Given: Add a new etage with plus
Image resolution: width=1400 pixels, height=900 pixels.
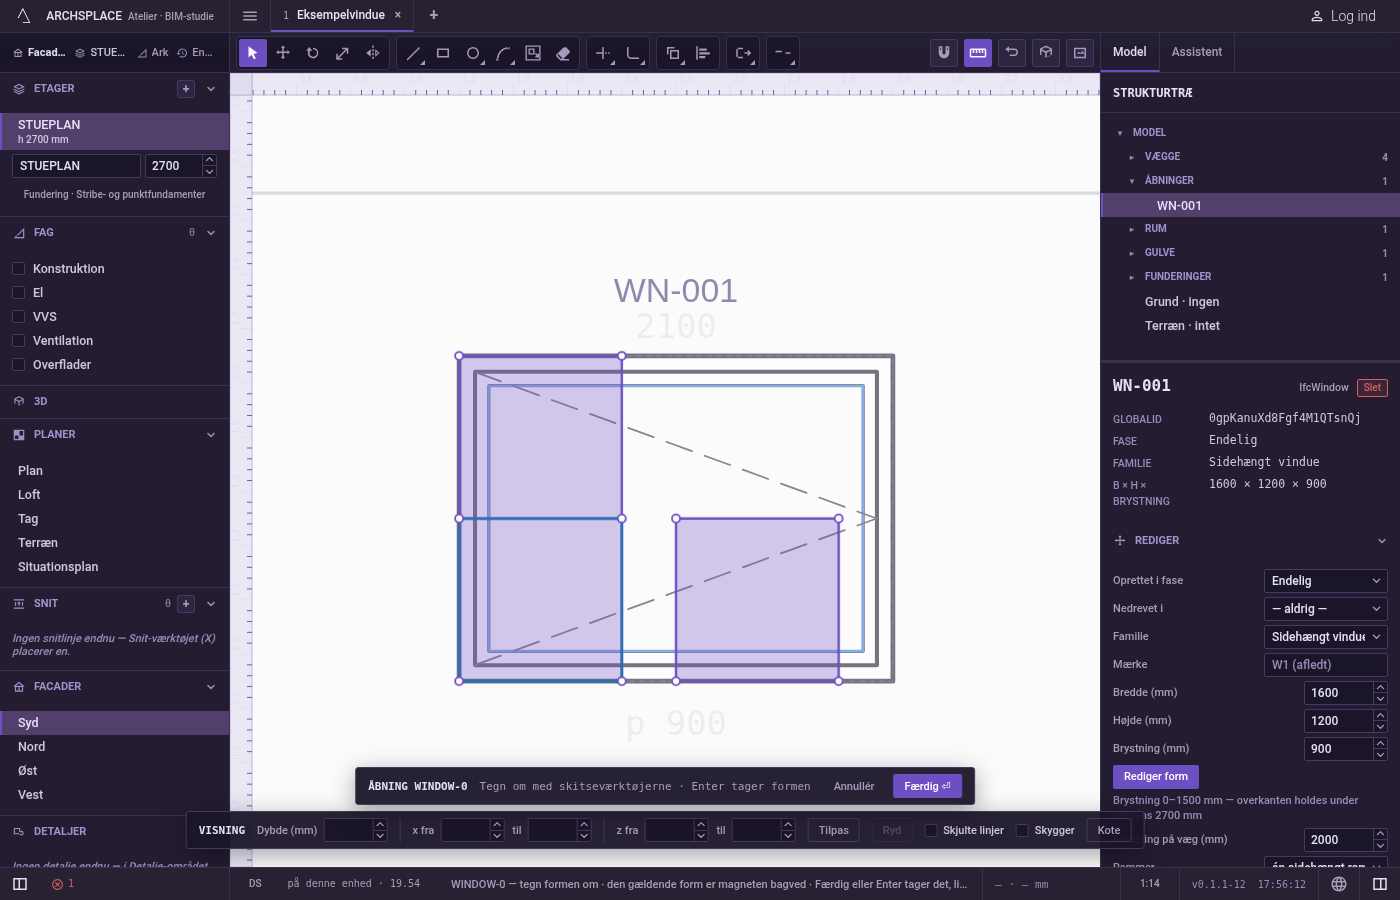Looking at the screenshot, I should point(186,89).
